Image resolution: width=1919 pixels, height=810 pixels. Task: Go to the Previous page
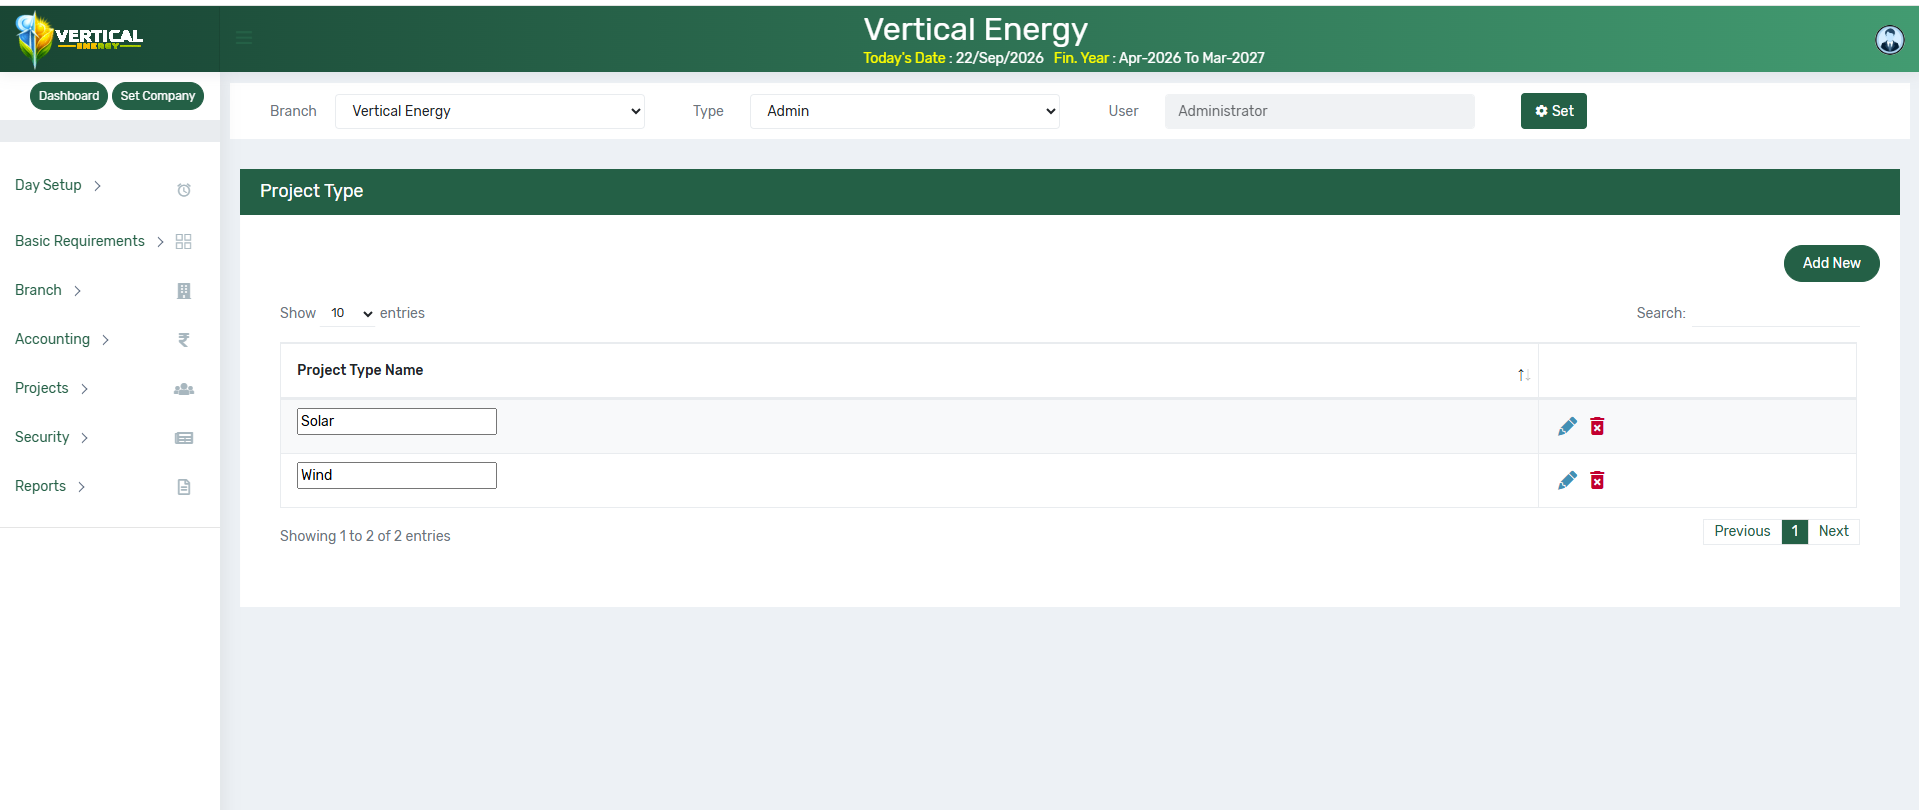(x=1742, y=531)
